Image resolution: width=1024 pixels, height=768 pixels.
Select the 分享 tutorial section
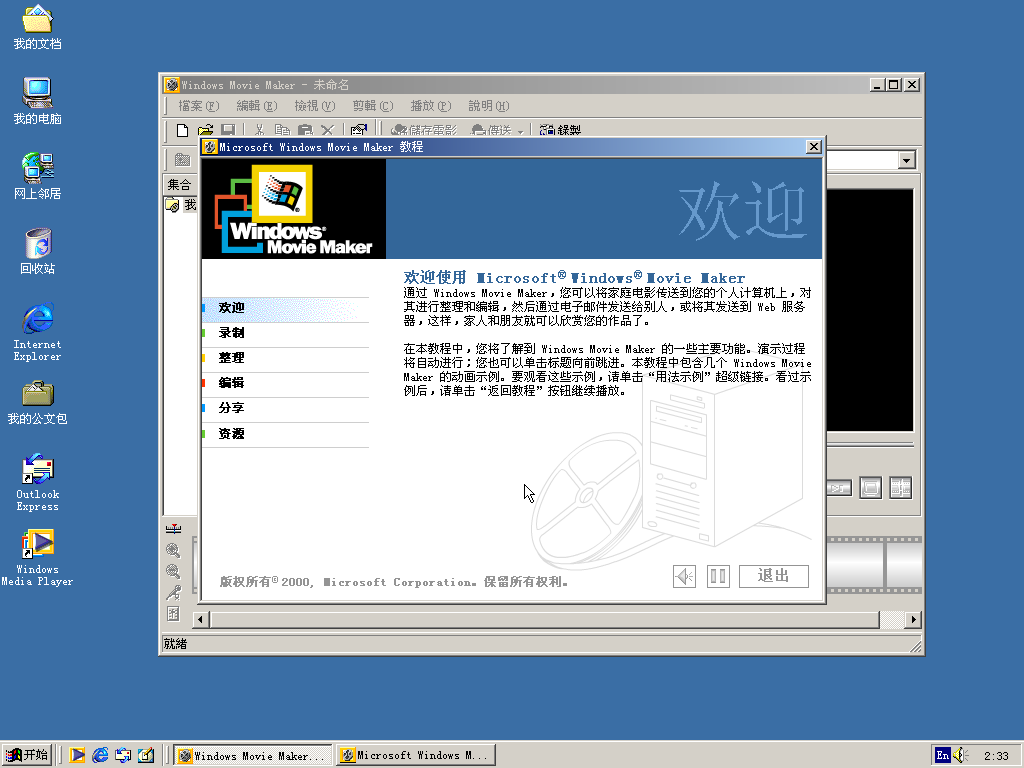[285, 408]
